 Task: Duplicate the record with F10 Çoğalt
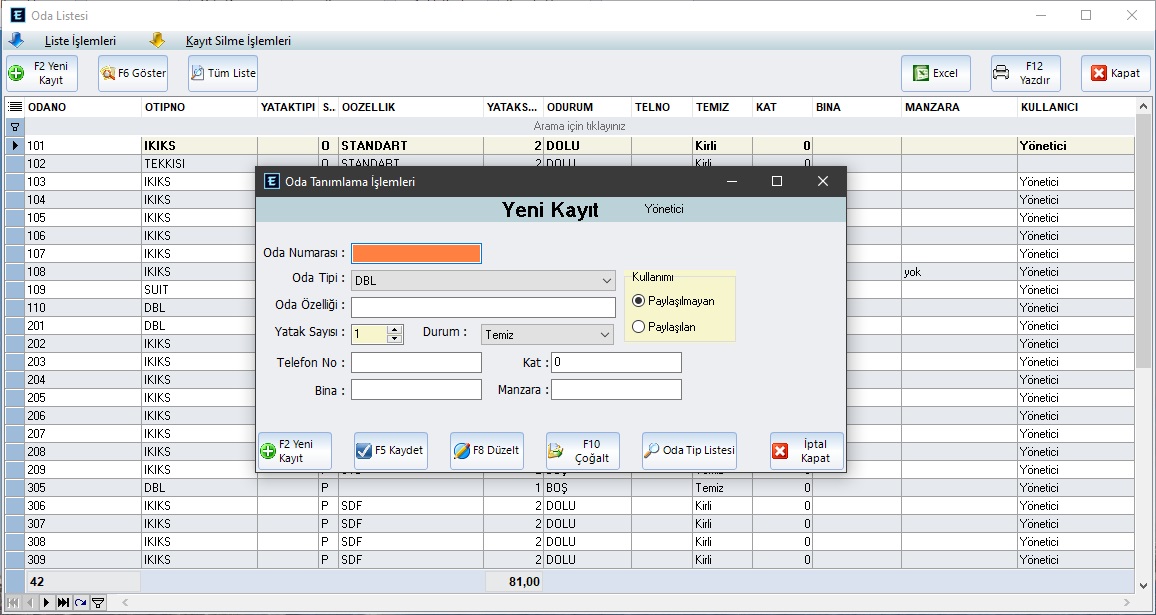(582, 451)
